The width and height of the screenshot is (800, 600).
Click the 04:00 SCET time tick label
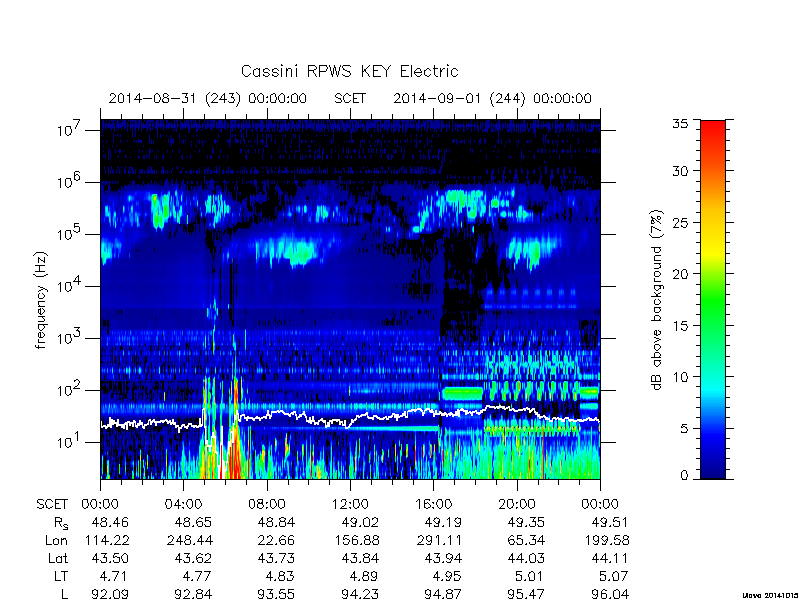(x=183, y=505)
